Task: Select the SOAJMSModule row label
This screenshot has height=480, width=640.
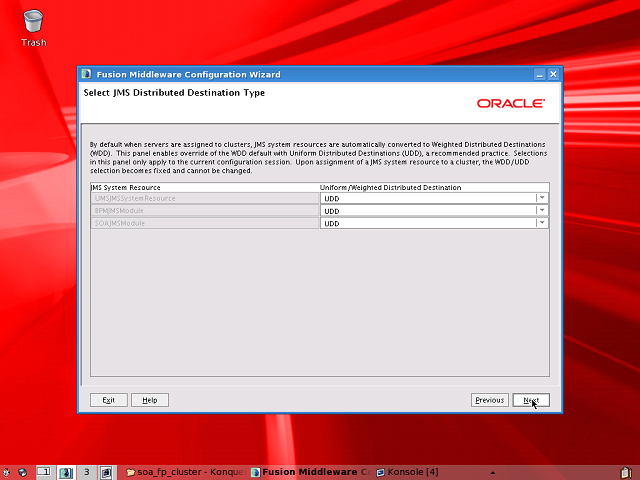Action: coord(204,223)
